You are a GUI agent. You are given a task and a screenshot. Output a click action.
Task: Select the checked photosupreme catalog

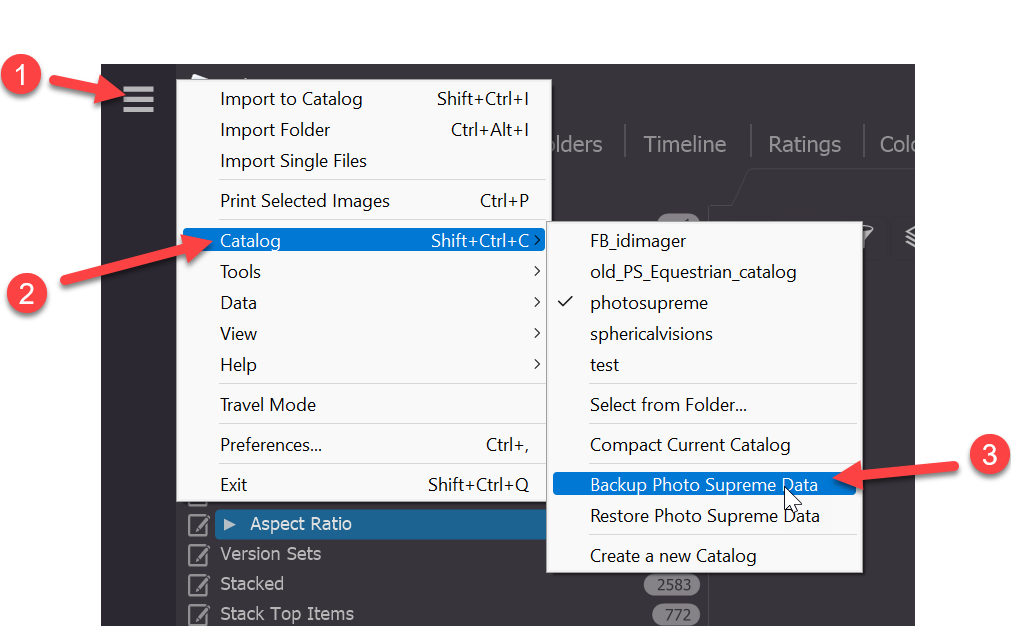[704, 302]
